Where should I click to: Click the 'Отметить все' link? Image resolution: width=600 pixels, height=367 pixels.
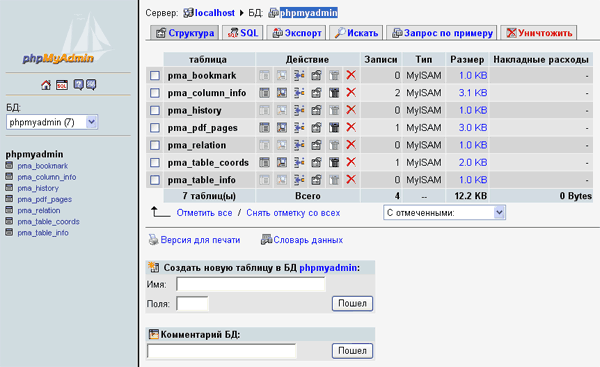pos(204,213)
